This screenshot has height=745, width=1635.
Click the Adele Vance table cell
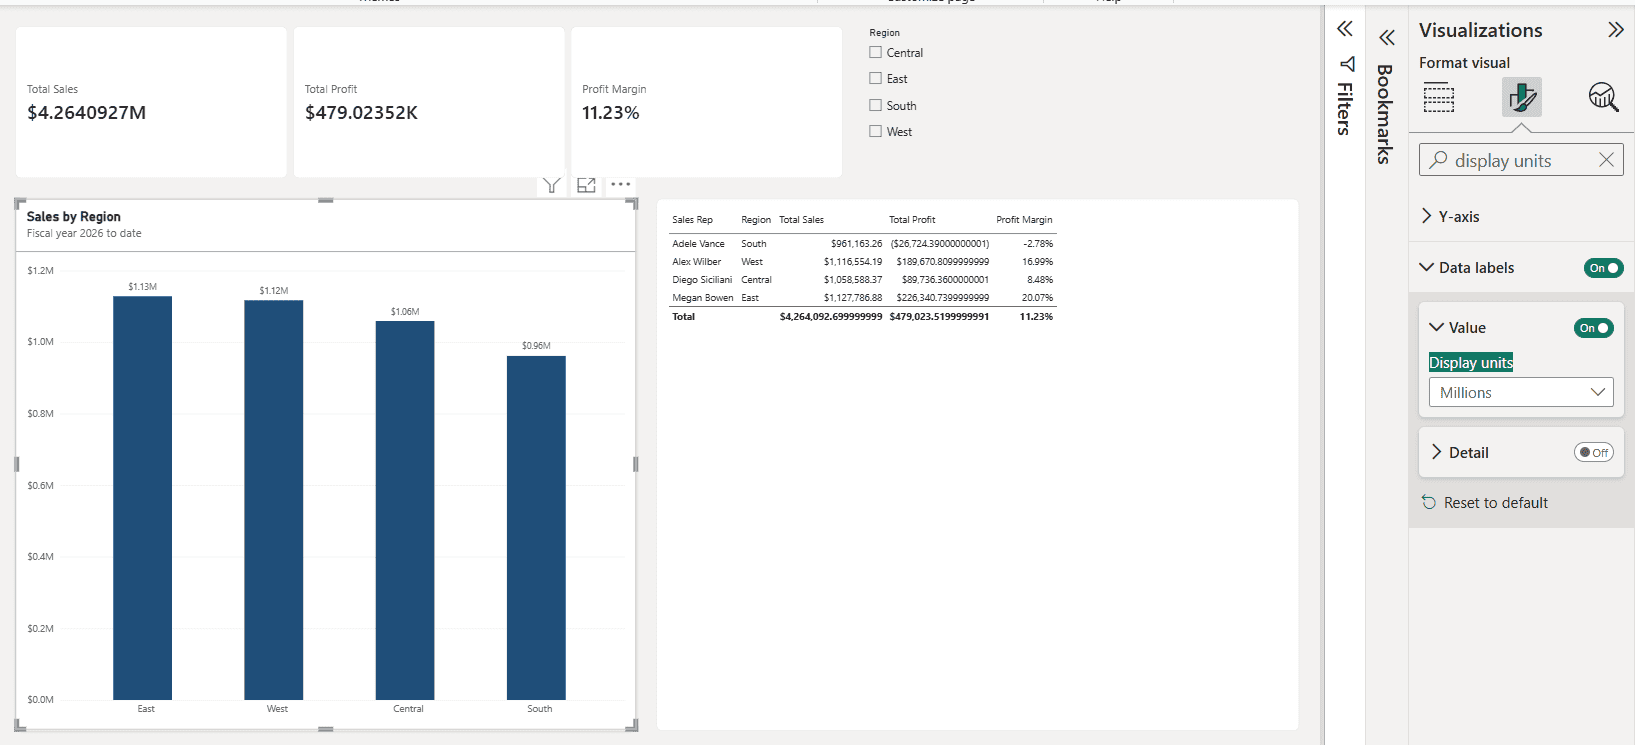[x=698, y=244]
